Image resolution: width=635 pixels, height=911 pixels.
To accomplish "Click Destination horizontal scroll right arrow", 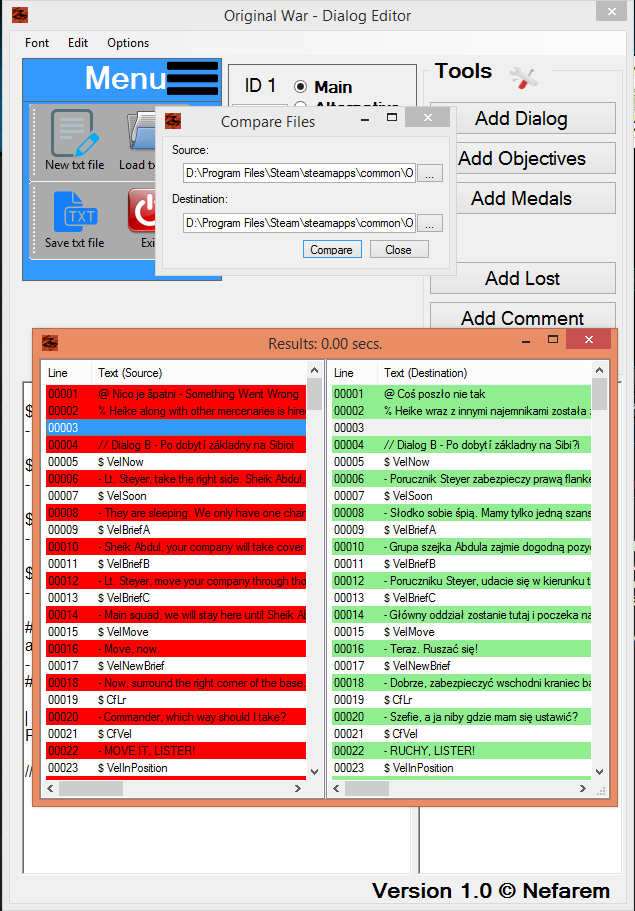I will (583, 788).
